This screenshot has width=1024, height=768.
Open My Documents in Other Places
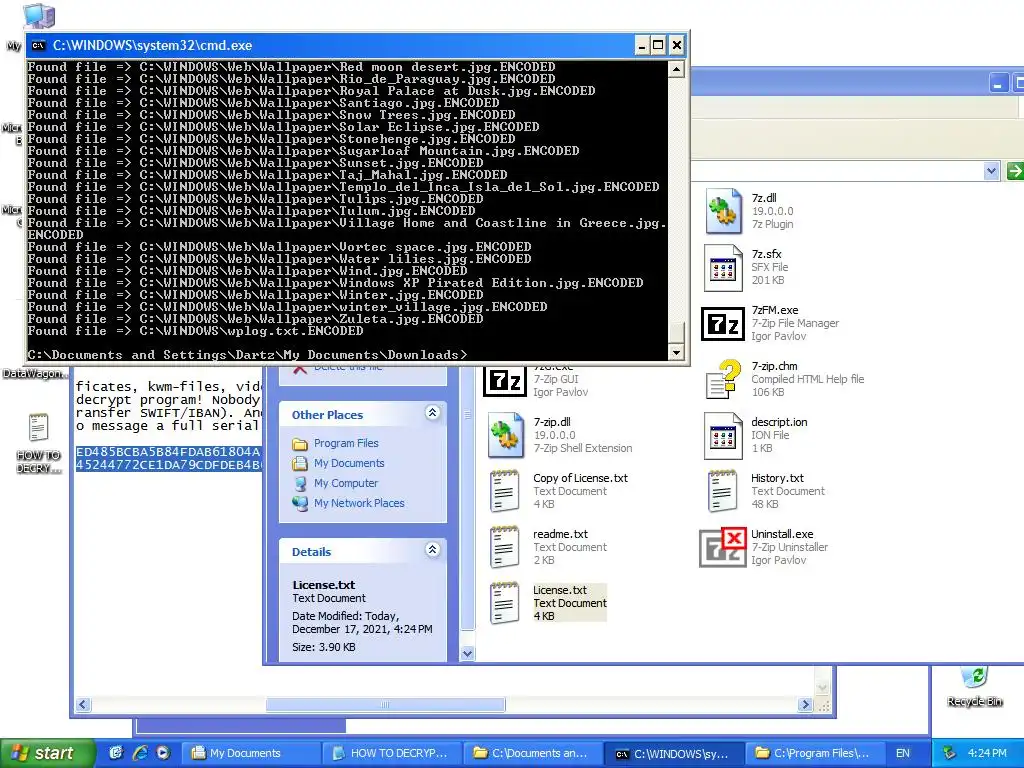pos(349,463)
